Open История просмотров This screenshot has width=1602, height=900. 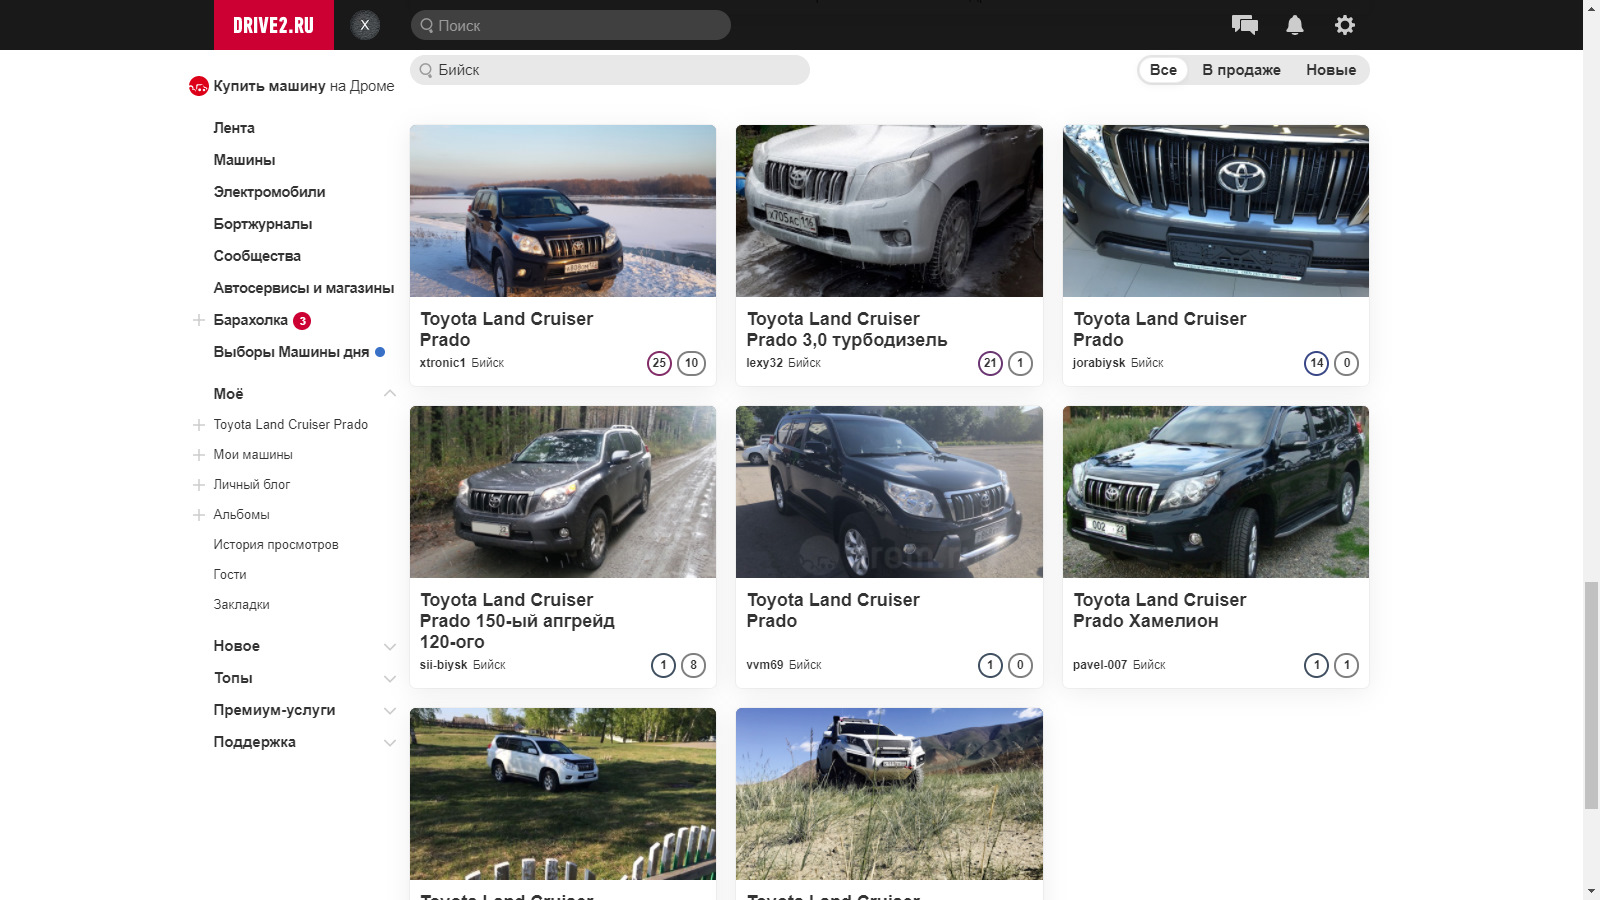276,545
